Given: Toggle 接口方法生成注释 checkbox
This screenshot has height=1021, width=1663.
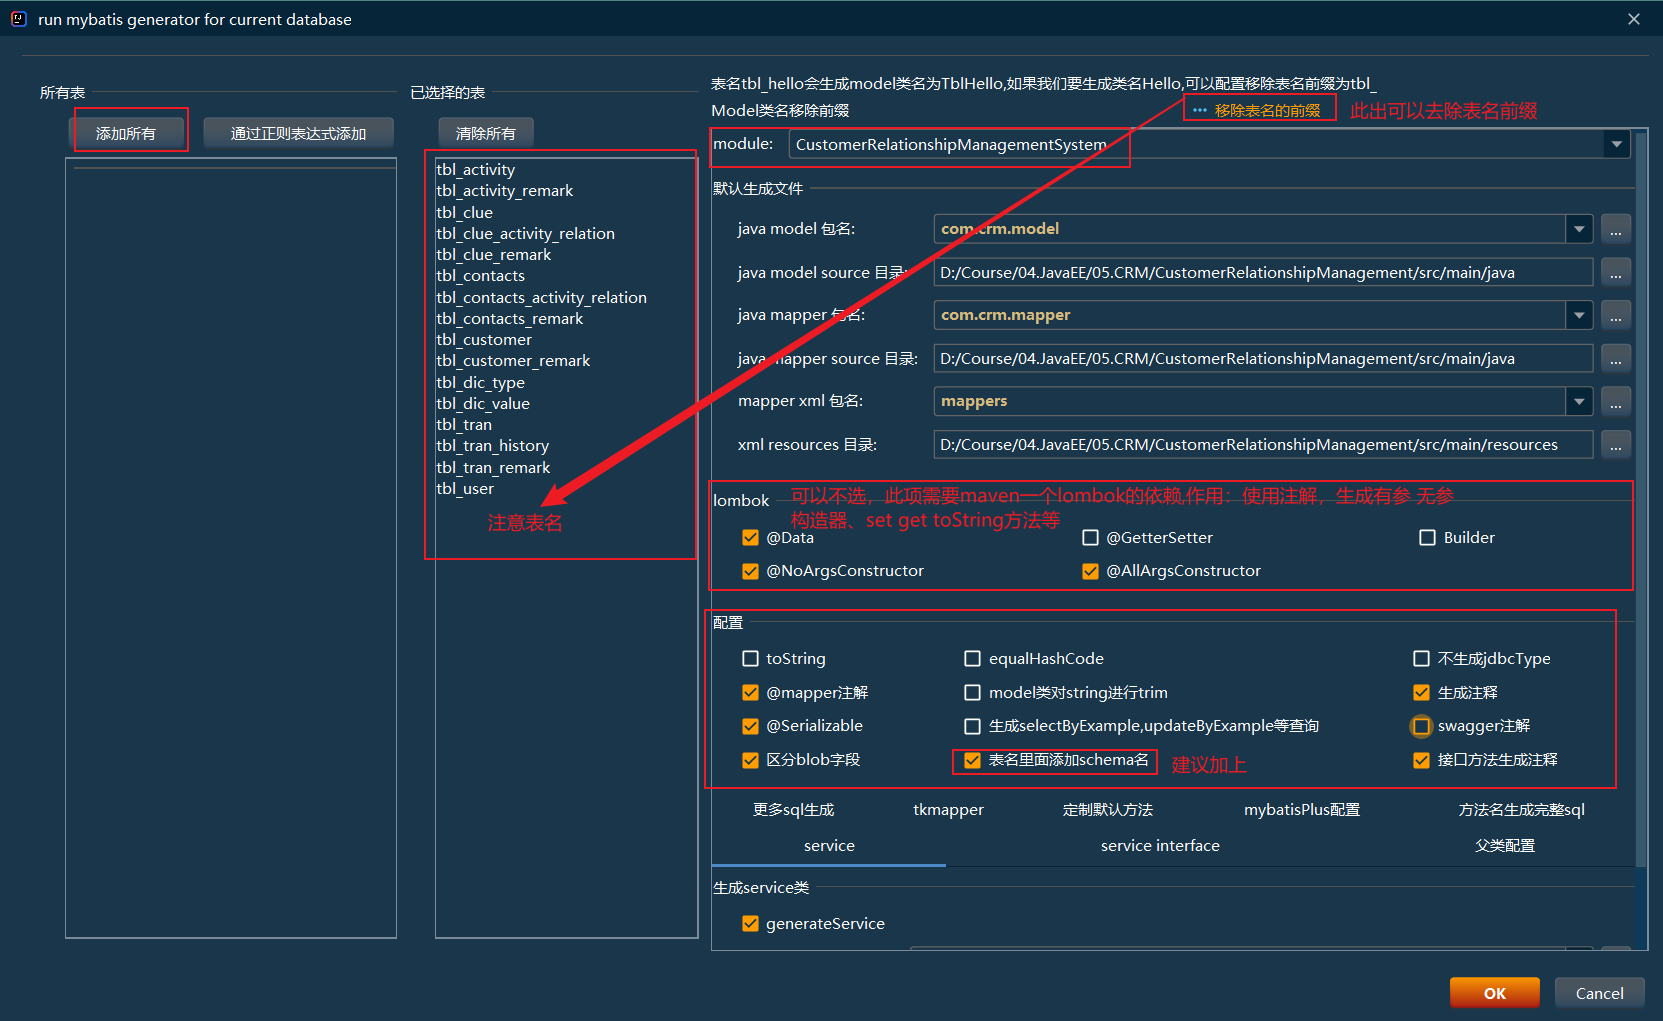Looking at the screenshot, I should click(x=1421, y=760).
